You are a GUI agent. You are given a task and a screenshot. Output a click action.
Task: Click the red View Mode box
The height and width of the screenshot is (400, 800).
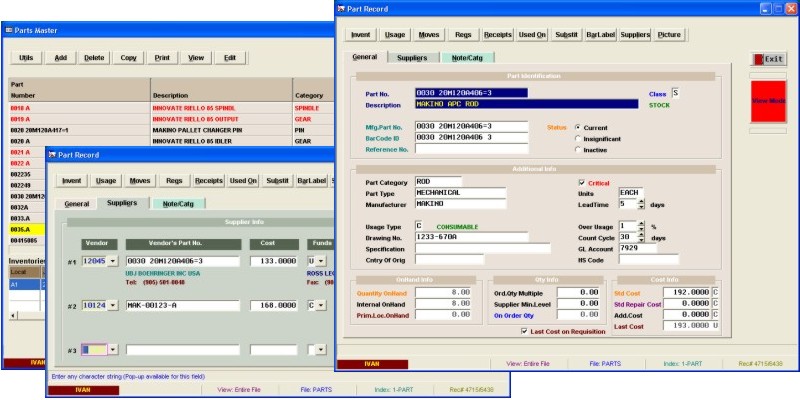(x=767, y=101)
